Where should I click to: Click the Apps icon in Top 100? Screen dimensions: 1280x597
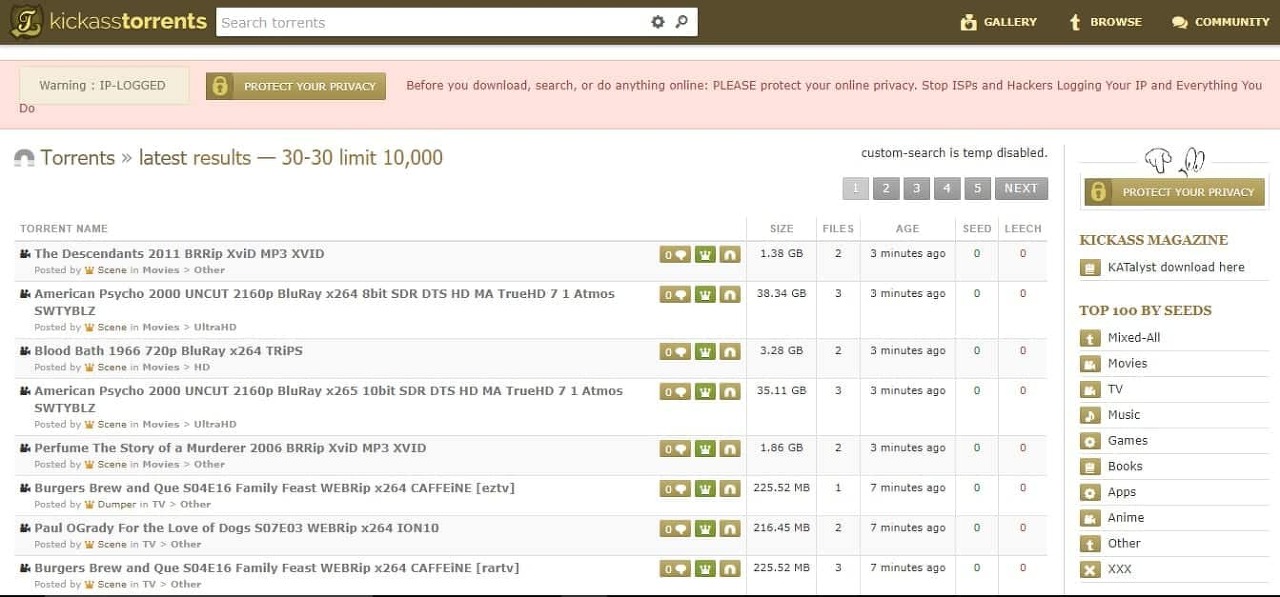[x=1090, y=492]
